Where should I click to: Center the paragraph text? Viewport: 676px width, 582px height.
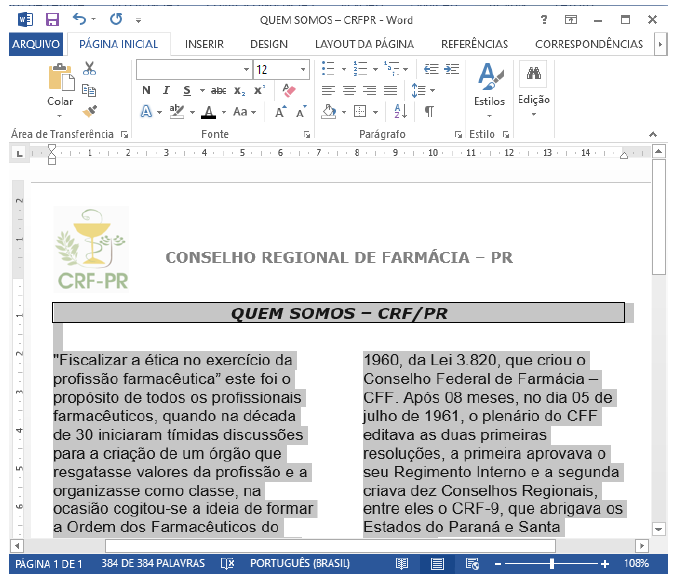[x=349, y=91]
